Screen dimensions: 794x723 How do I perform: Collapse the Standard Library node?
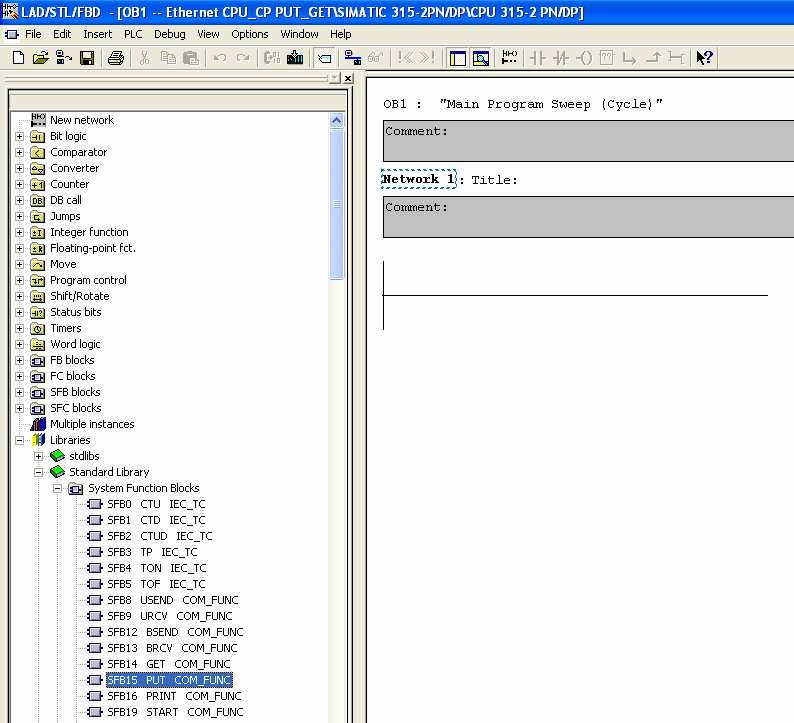(38, 472)
